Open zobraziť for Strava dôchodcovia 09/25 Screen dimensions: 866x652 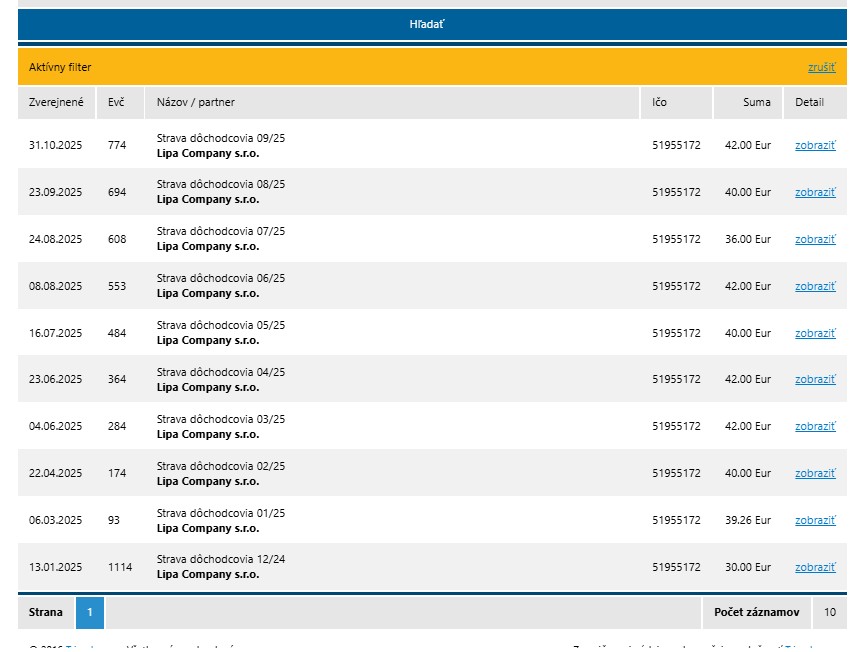coord(815,145)
